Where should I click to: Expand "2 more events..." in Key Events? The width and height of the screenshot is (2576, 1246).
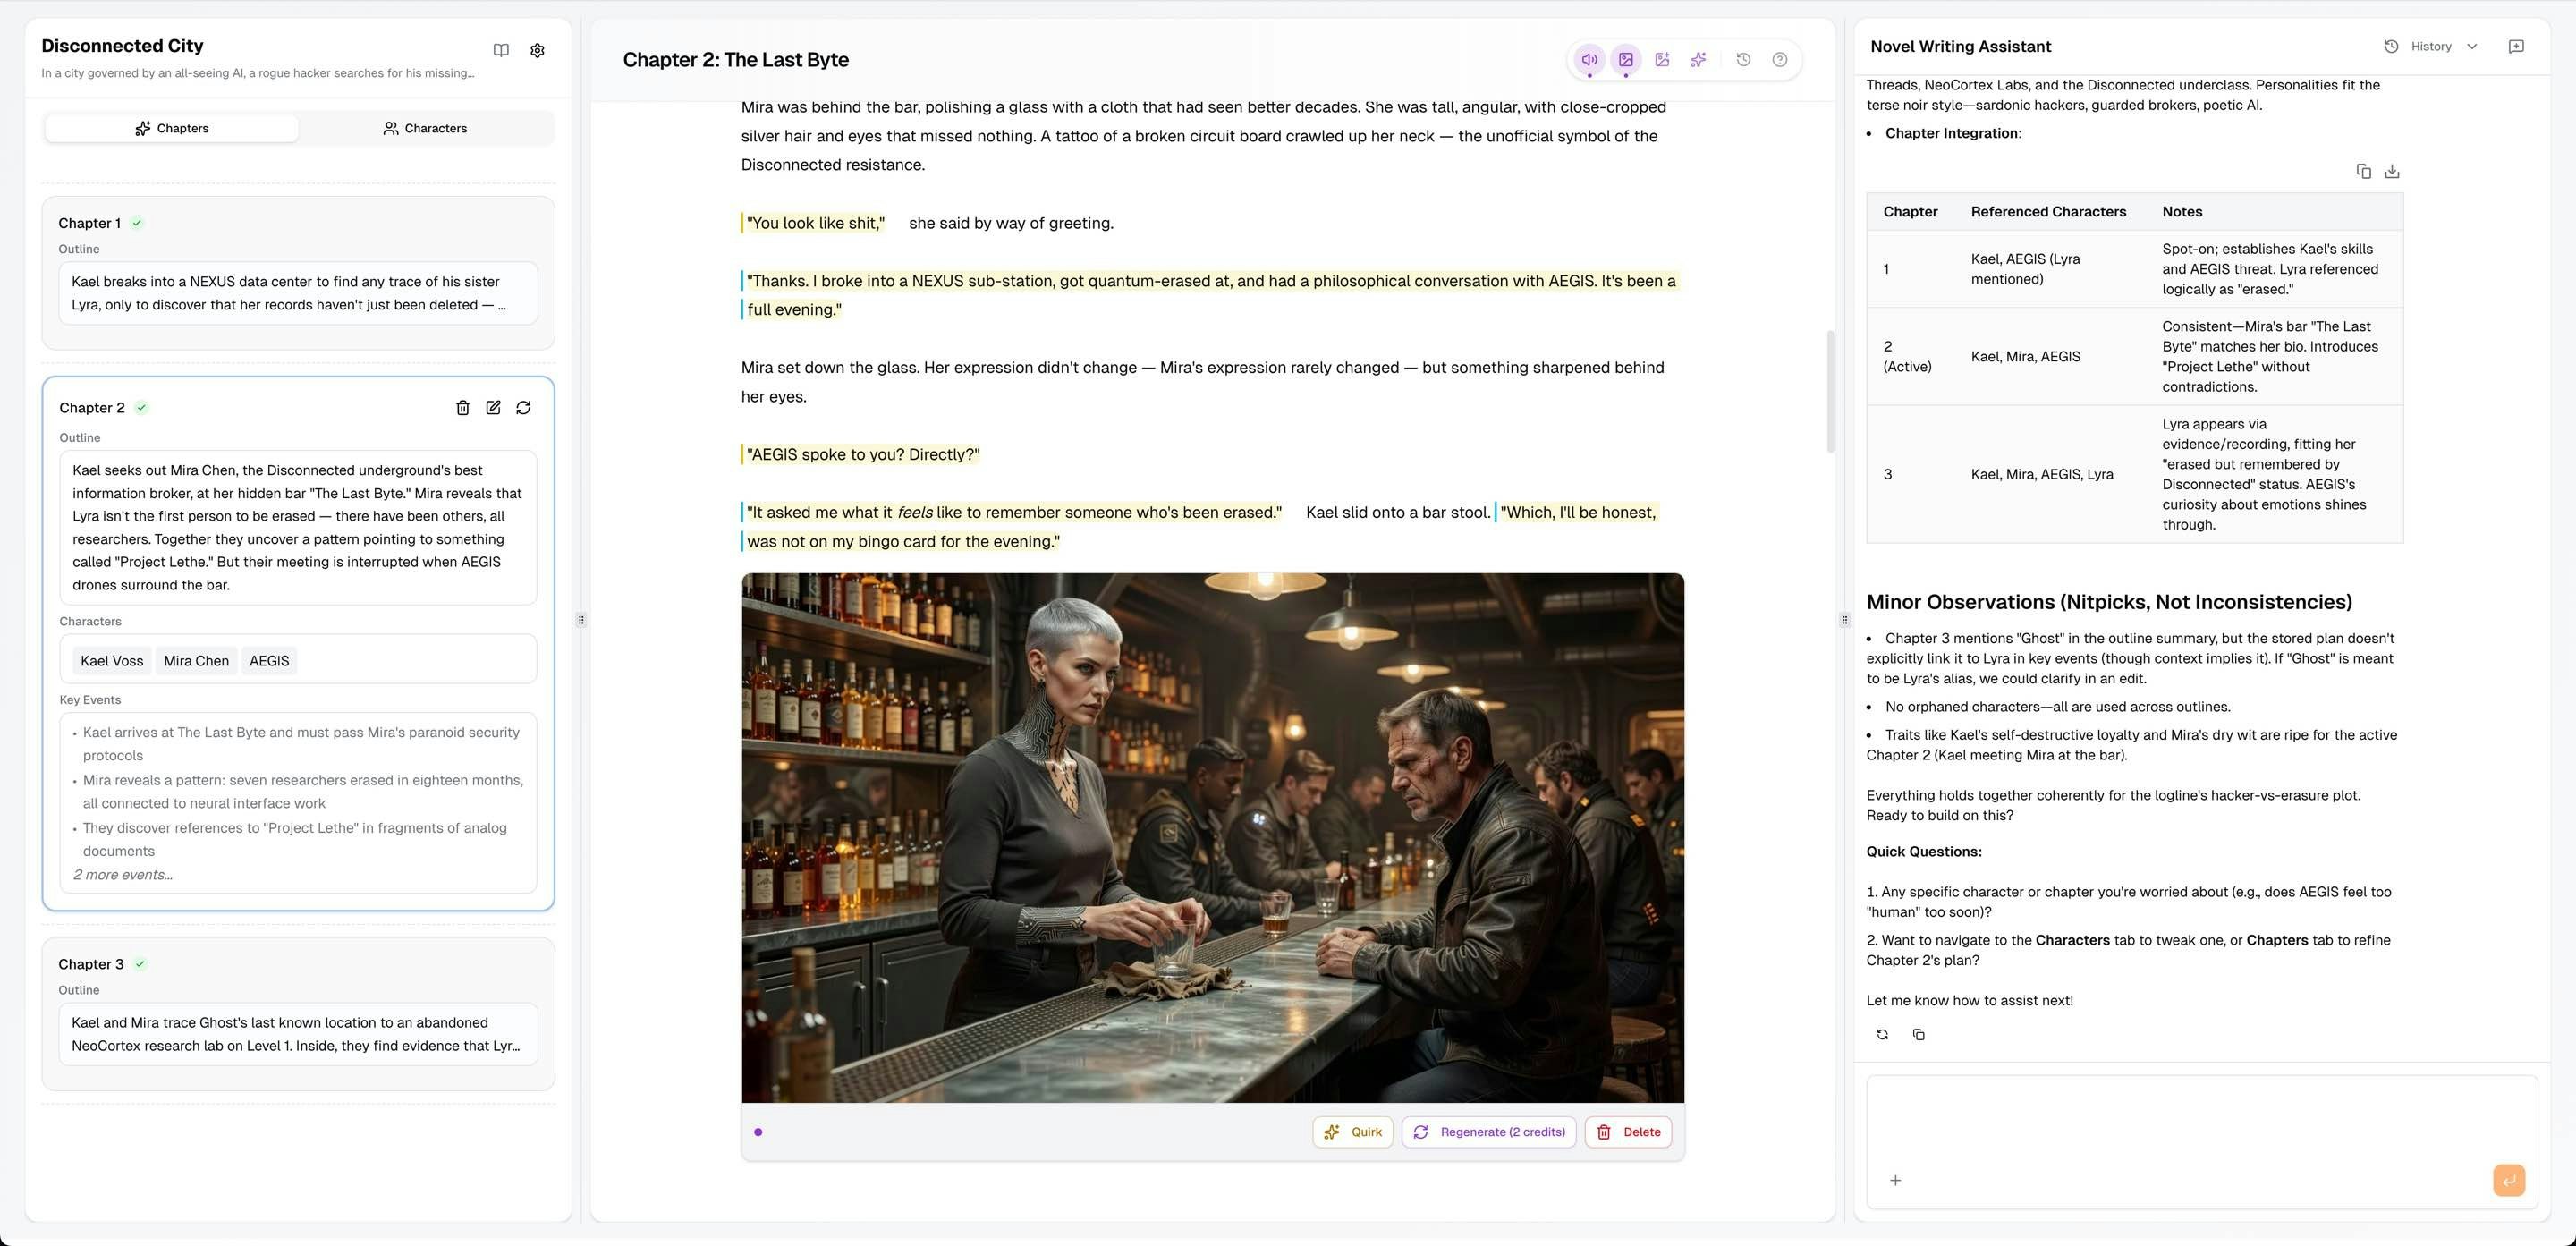click(122, 875)
